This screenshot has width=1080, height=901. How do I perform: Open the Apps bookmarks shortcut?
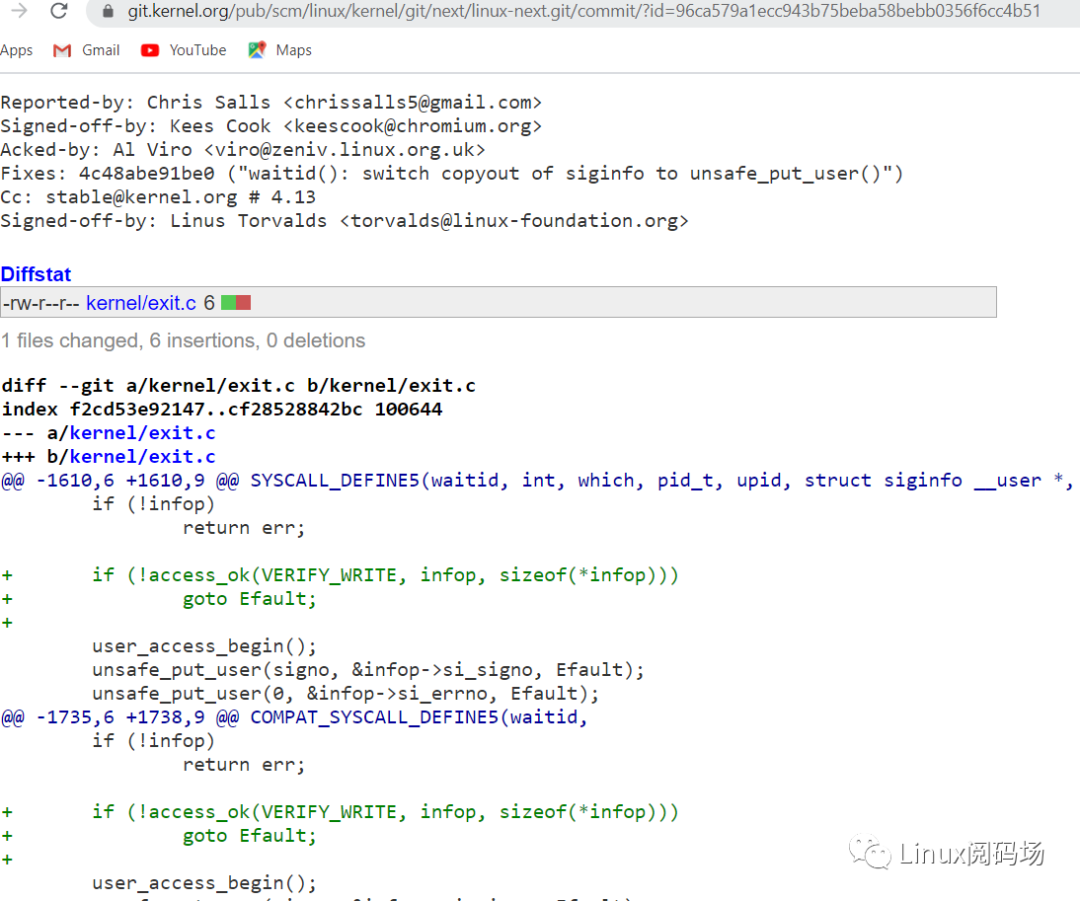point(17,50)
